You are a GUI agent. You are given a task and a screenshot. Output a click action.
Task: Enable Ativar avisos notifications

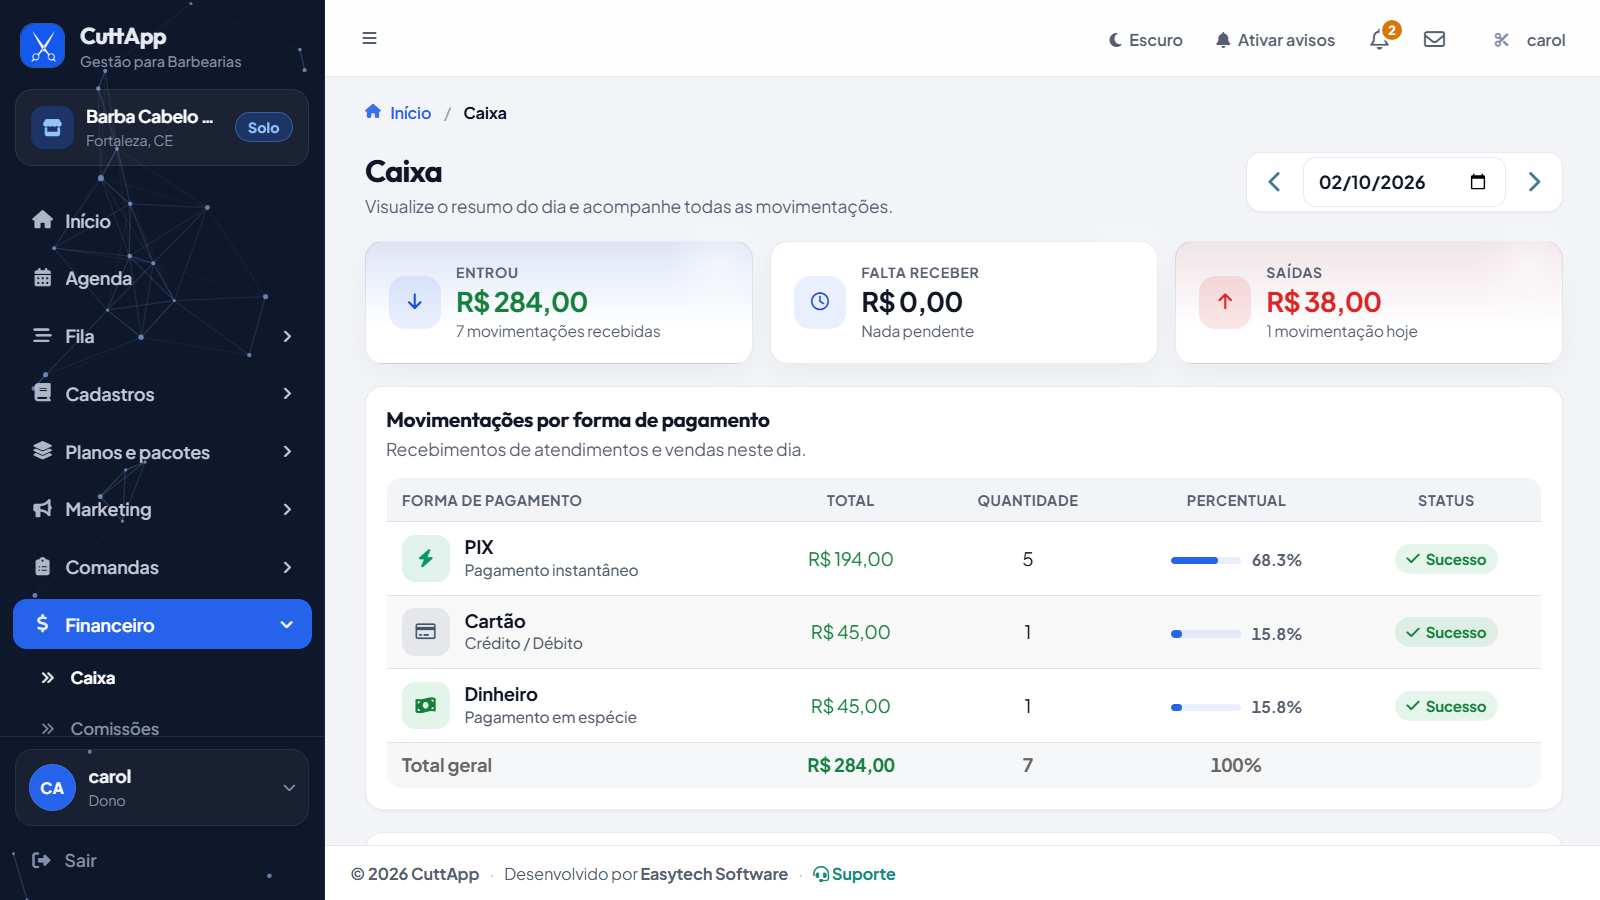tap(1275, 40)
